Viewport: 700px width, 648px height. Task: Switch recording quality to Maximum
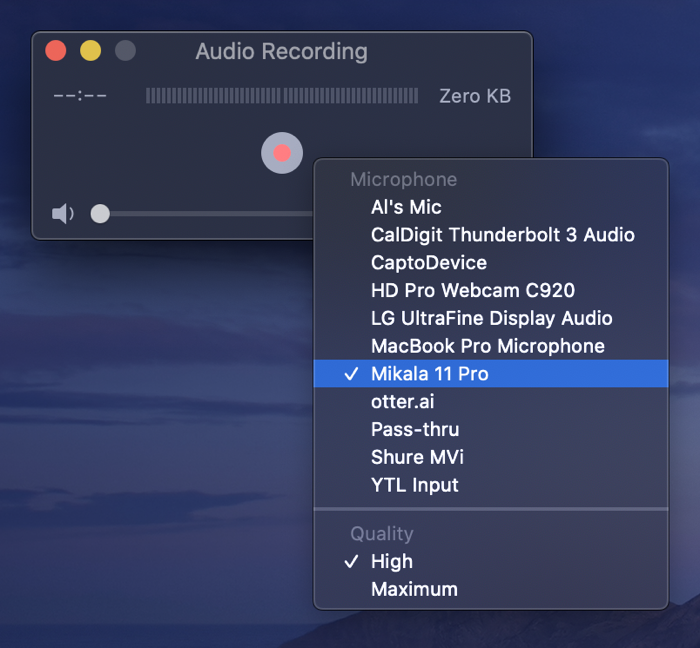coord(414,589)
